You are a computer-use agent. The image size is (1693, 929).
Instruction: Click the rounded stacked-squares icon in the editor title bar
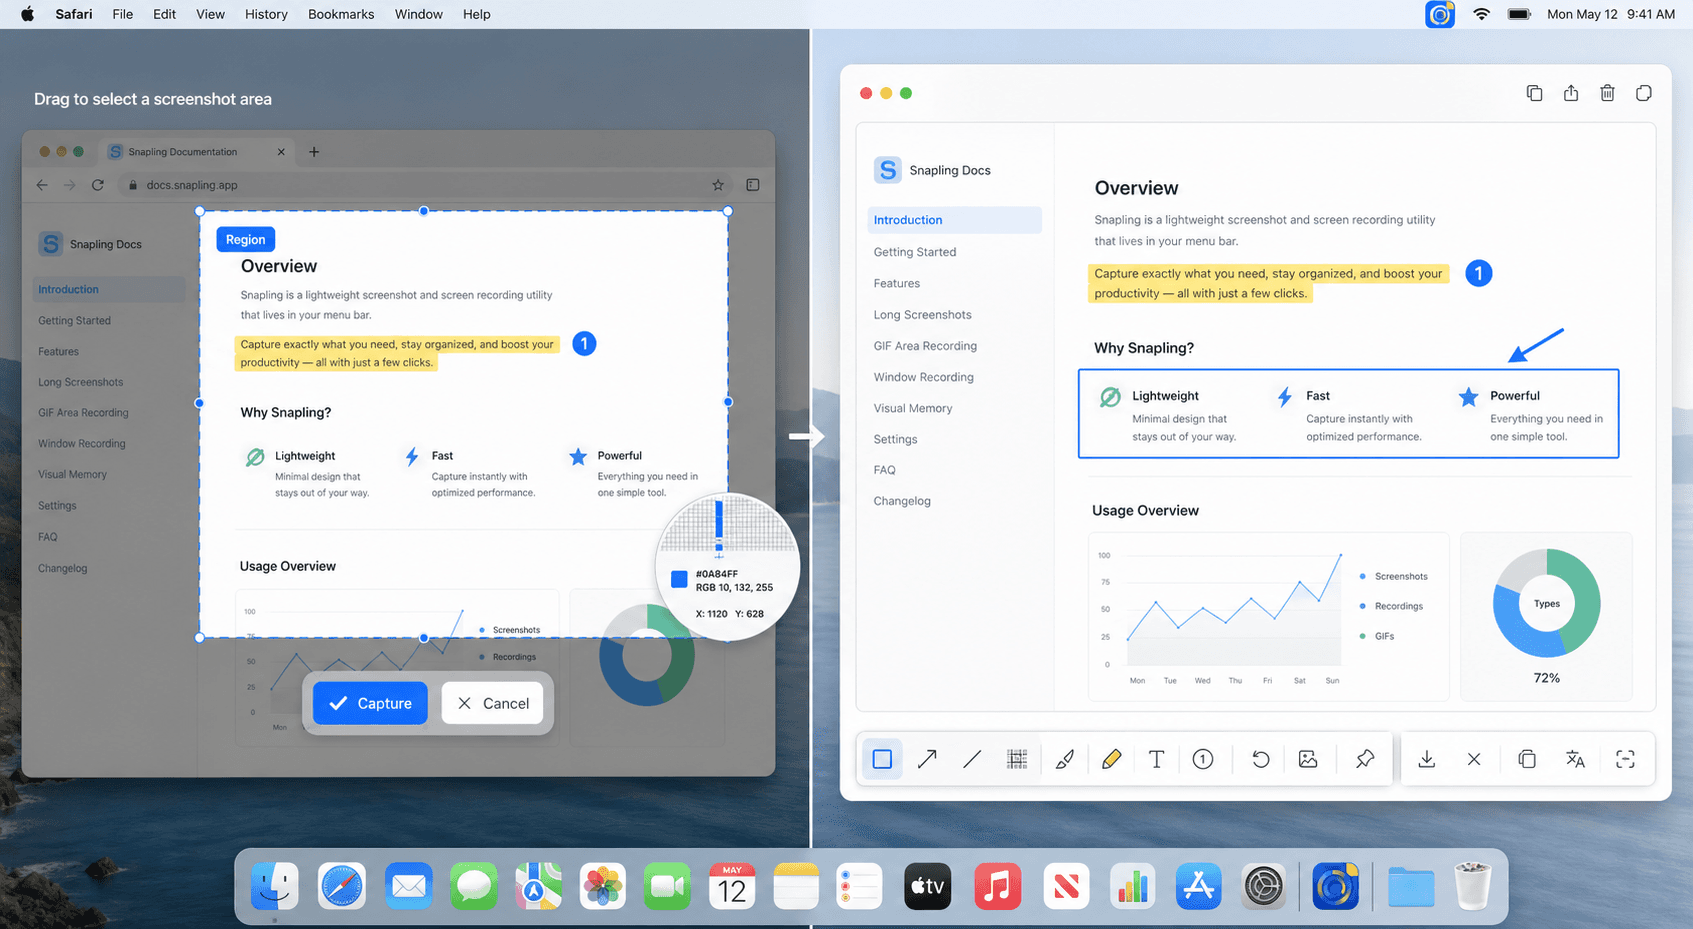(x=1644, y=93)
